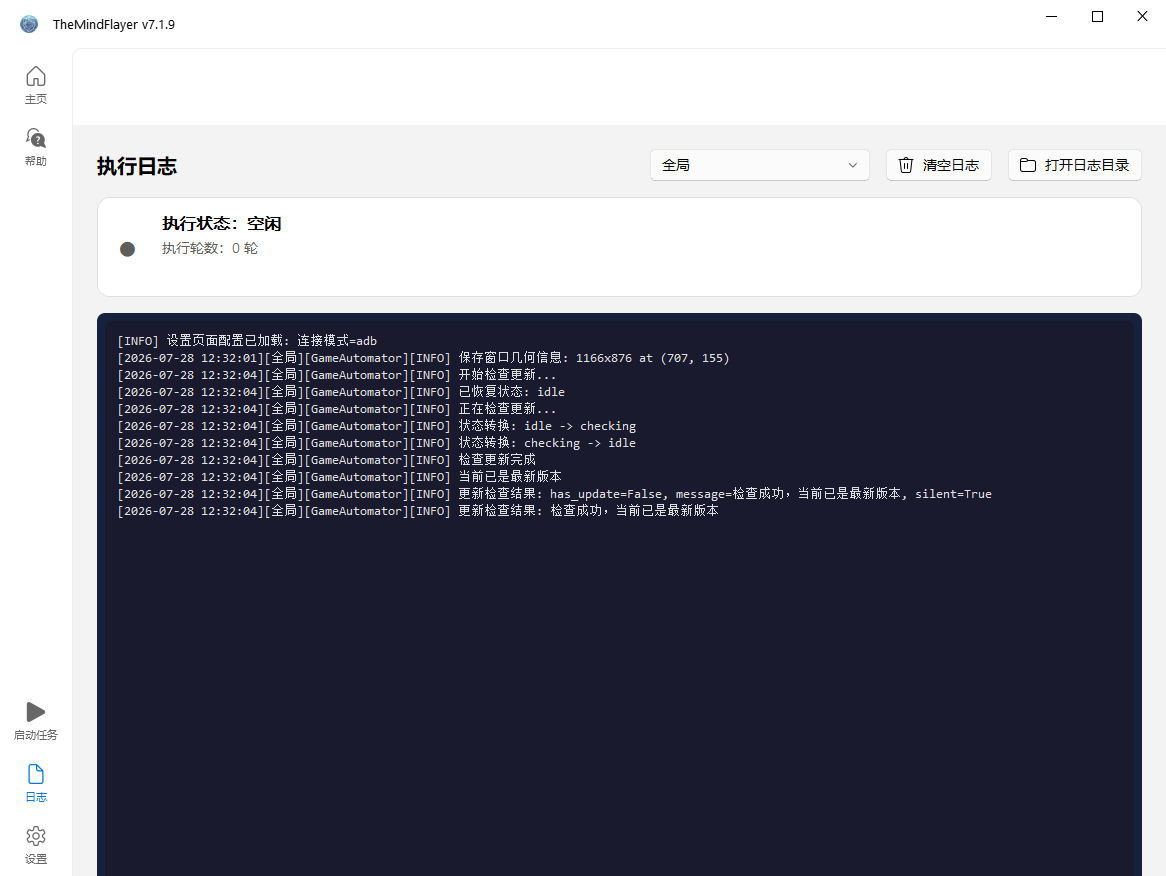This screenshot has width=1166, height=876.
Task: Click log line idle -> checking
Action: click(x=376, y=426)
